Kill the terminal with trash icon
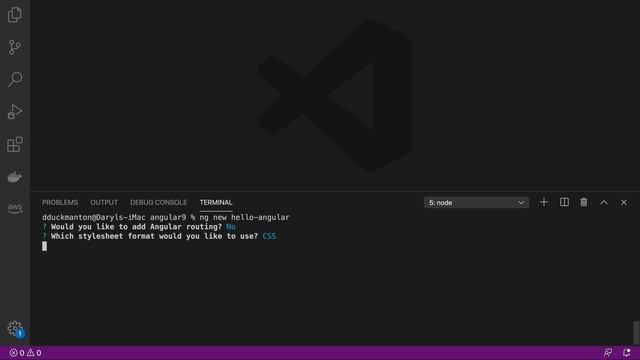The height and width of the screenshot is (360, 640). click(x=584, y=202)
